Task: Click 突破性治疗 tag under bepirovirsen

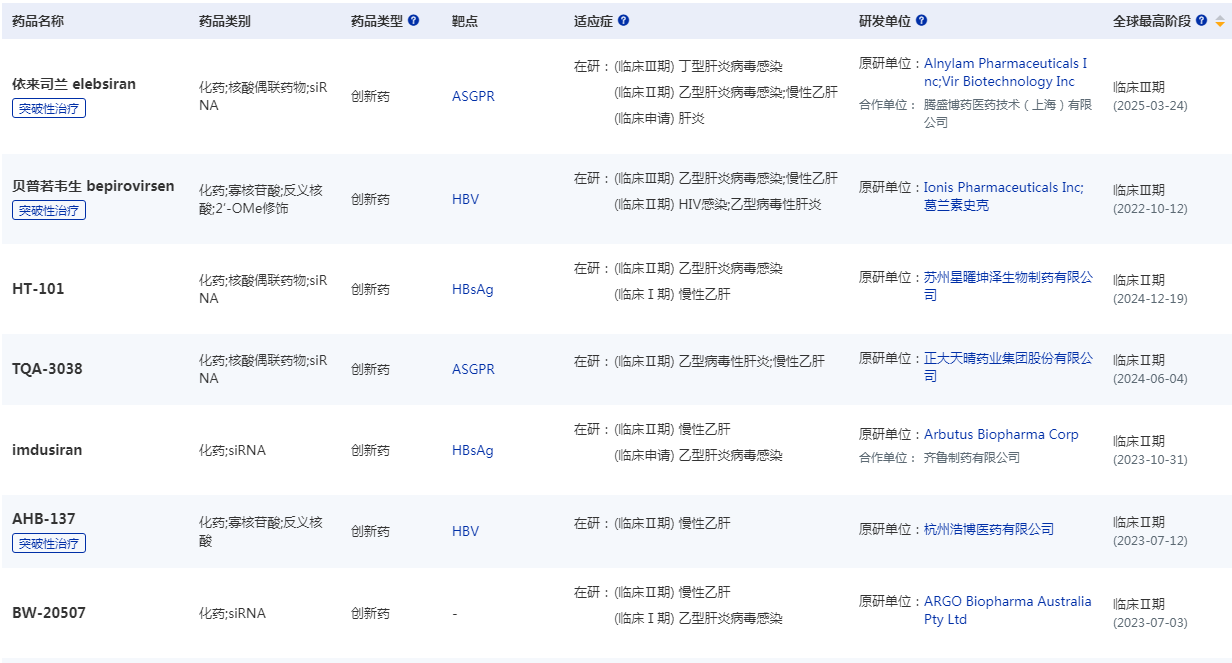Action: tap(49, 210)
